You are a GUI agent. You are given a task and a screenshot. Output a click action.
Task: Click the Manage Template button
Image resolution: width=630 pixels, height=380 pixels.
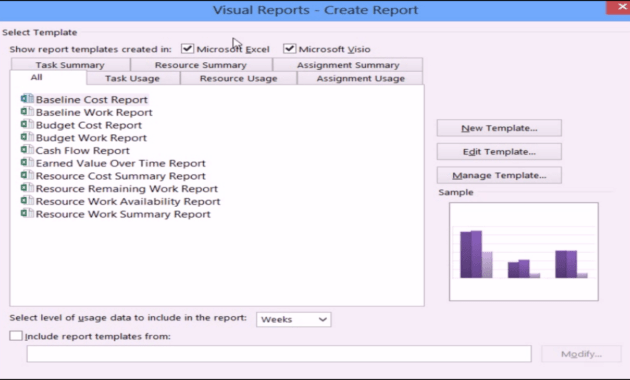pyautogui.click(x=499, y=176)
